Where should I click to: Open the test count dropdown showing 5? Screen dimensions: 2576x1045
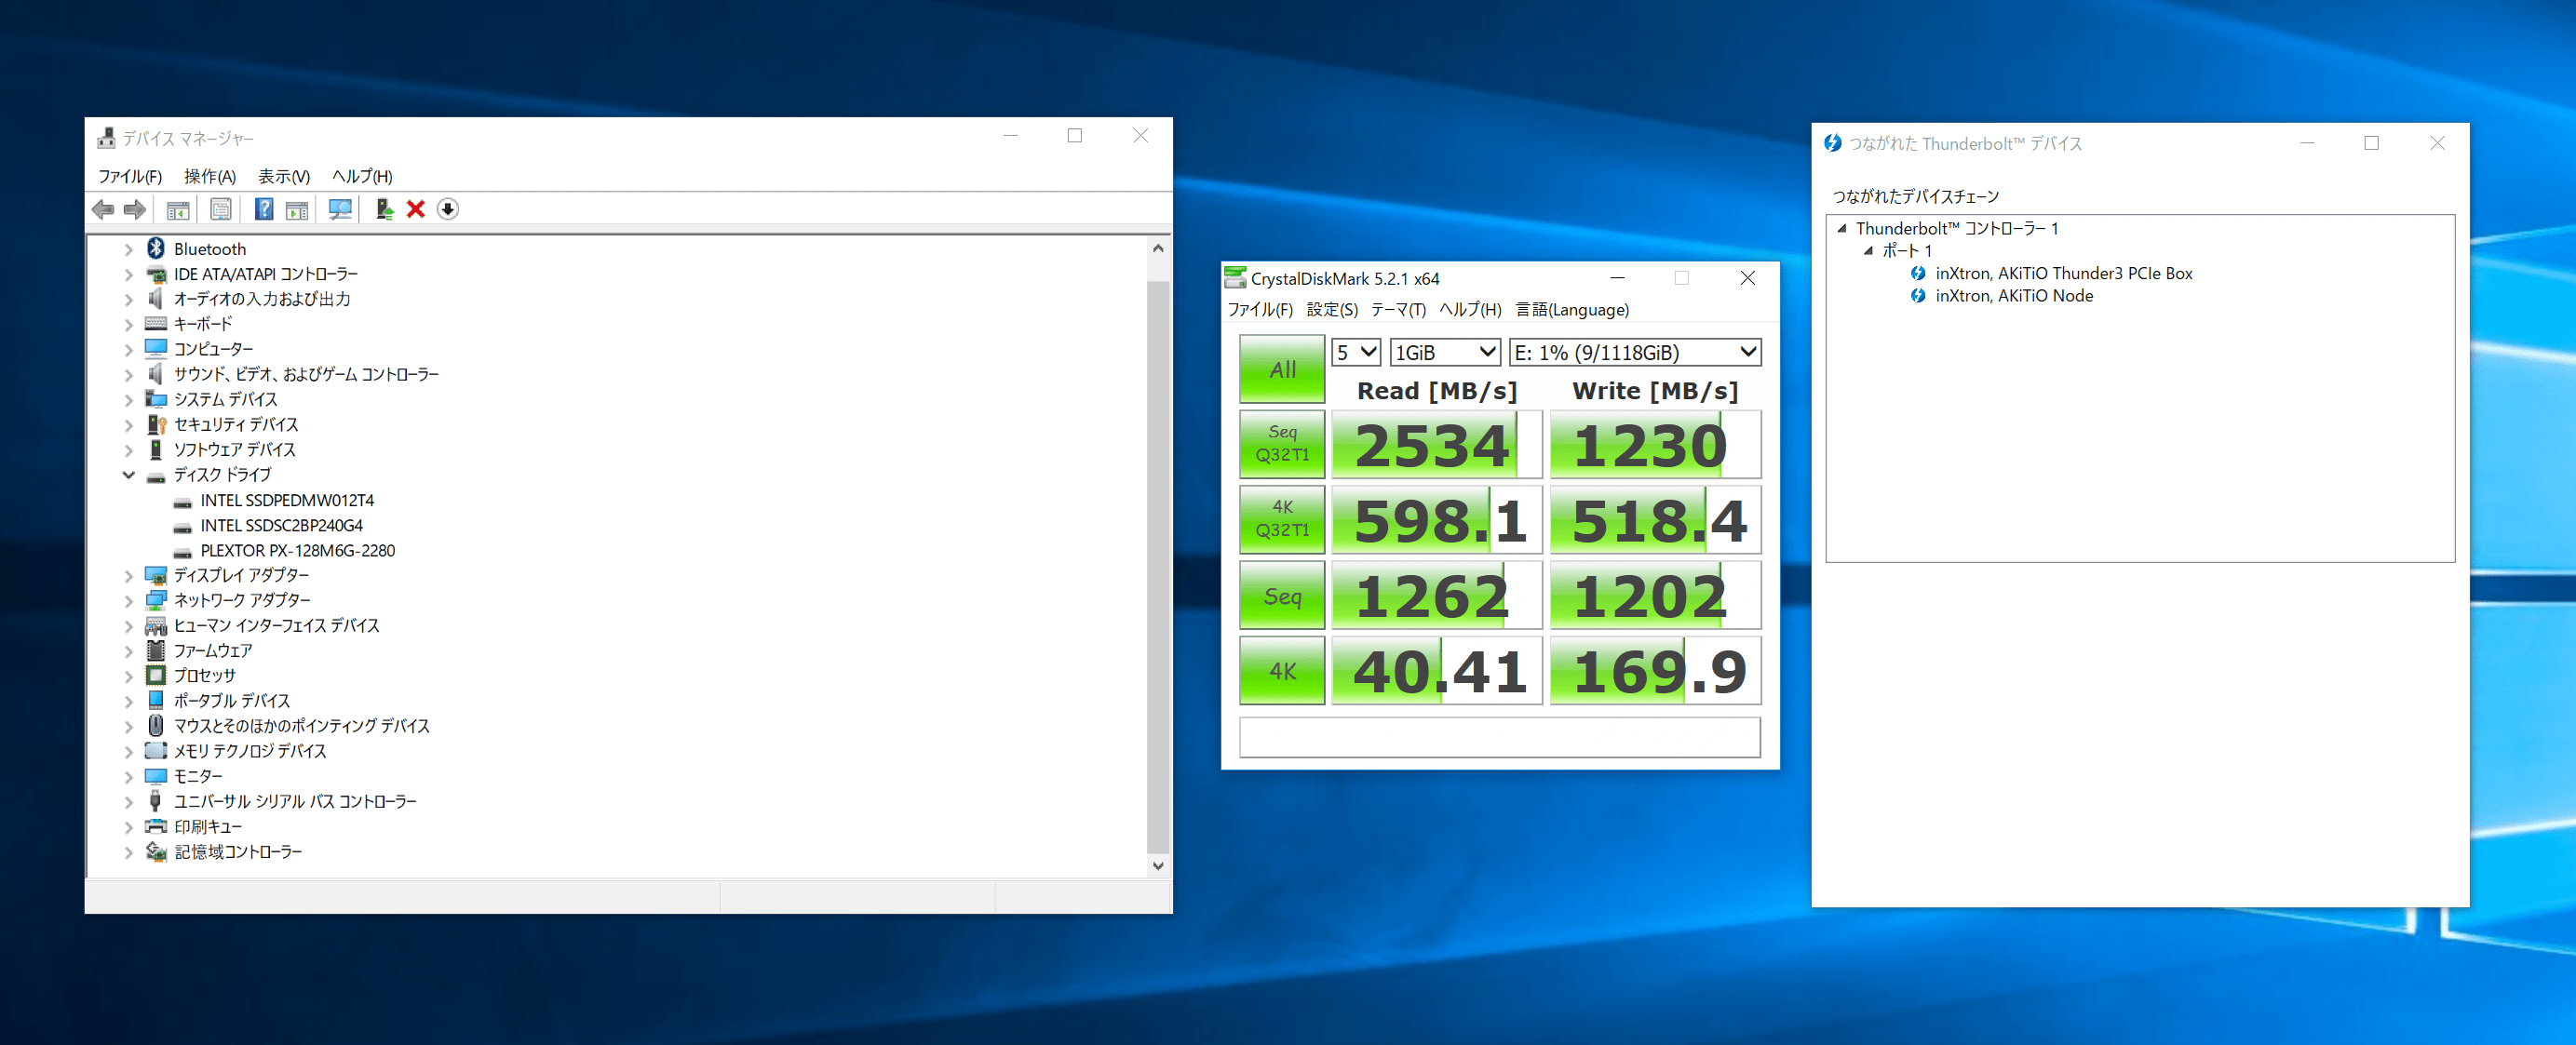tap(1356, 352)
